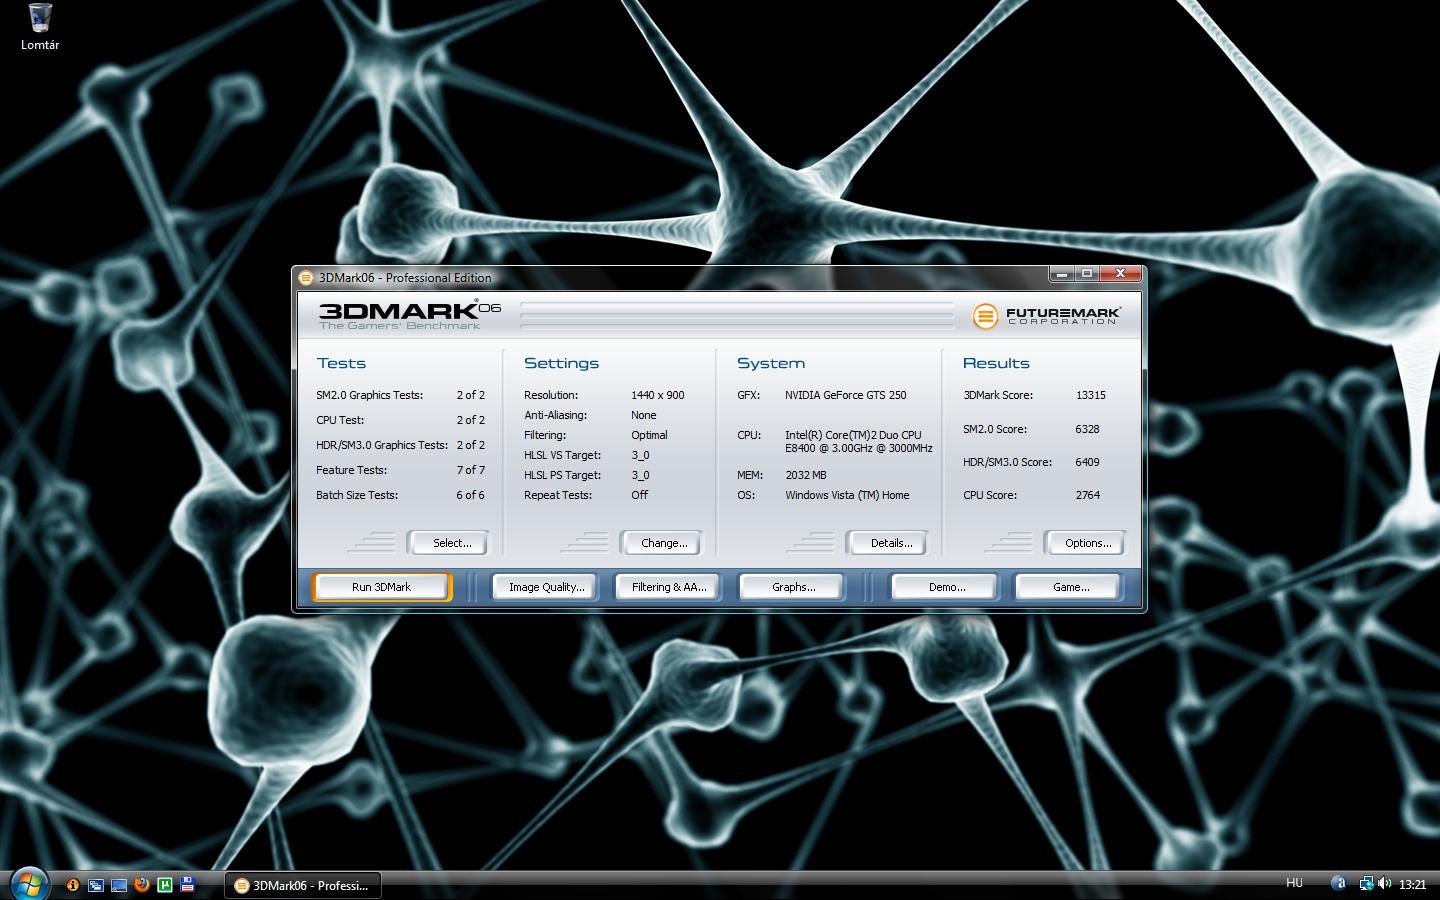Click the SM2.0 Graphics Tests label
The width and height of the screenshot is (1440, 900).
(370, 395)
